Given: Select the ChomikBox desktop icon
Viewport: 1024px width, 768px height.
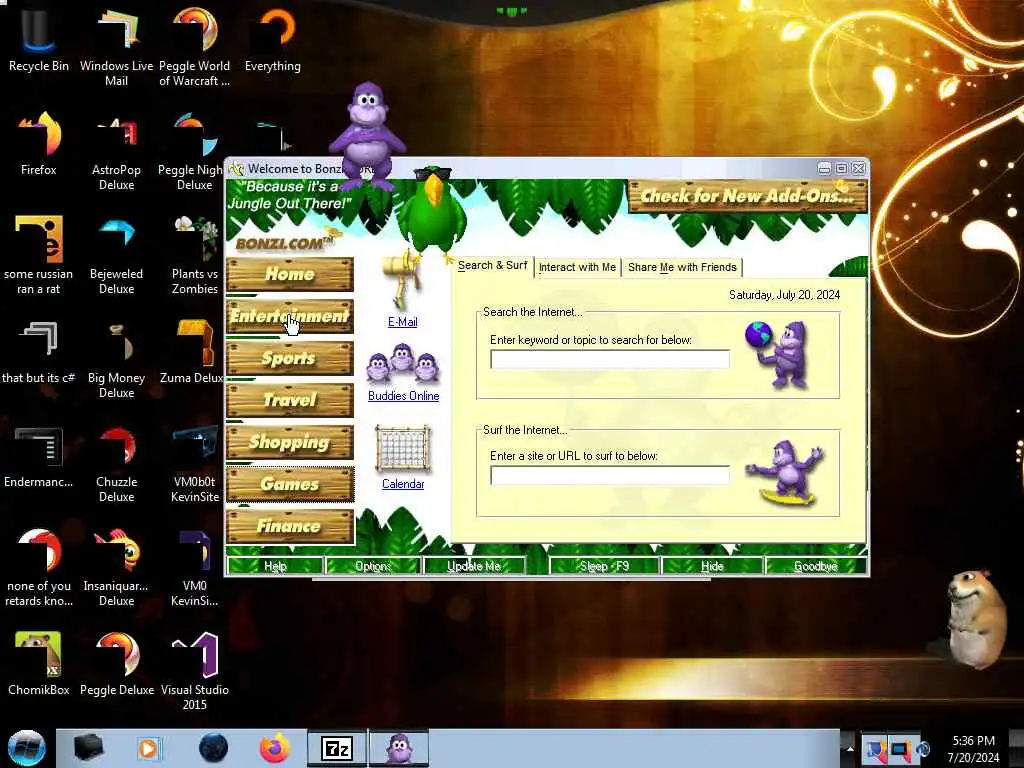Looking at the screenshot, I should (39, 664).
